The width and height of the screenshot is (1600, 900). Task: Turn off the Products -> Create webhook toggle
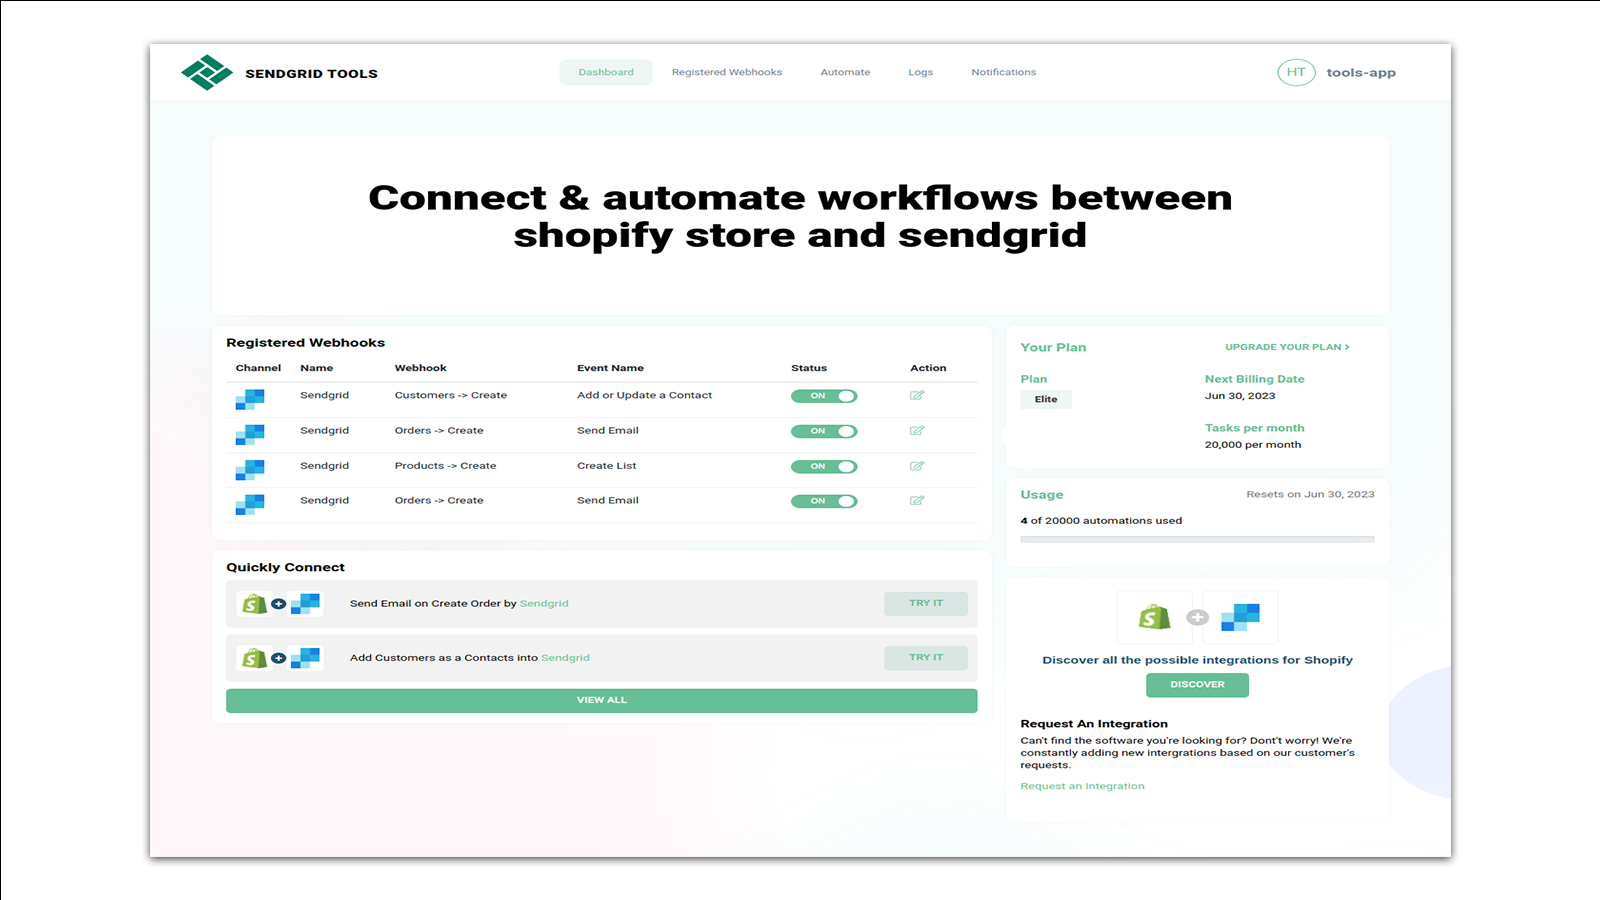pos(824,466)
